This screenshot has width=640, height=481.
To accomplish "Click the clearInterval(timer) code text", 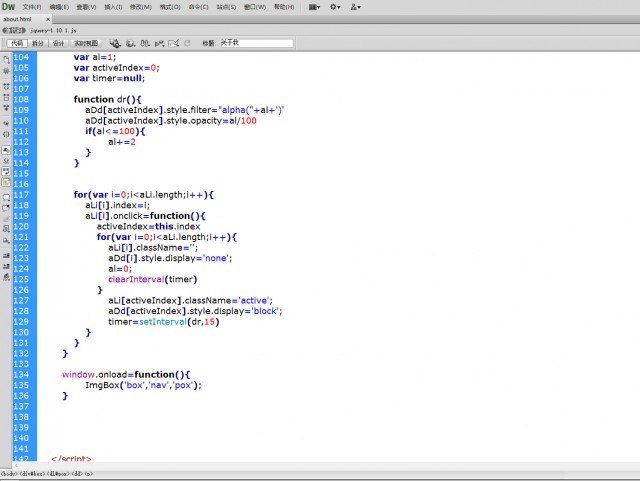I will coord(153,279).
